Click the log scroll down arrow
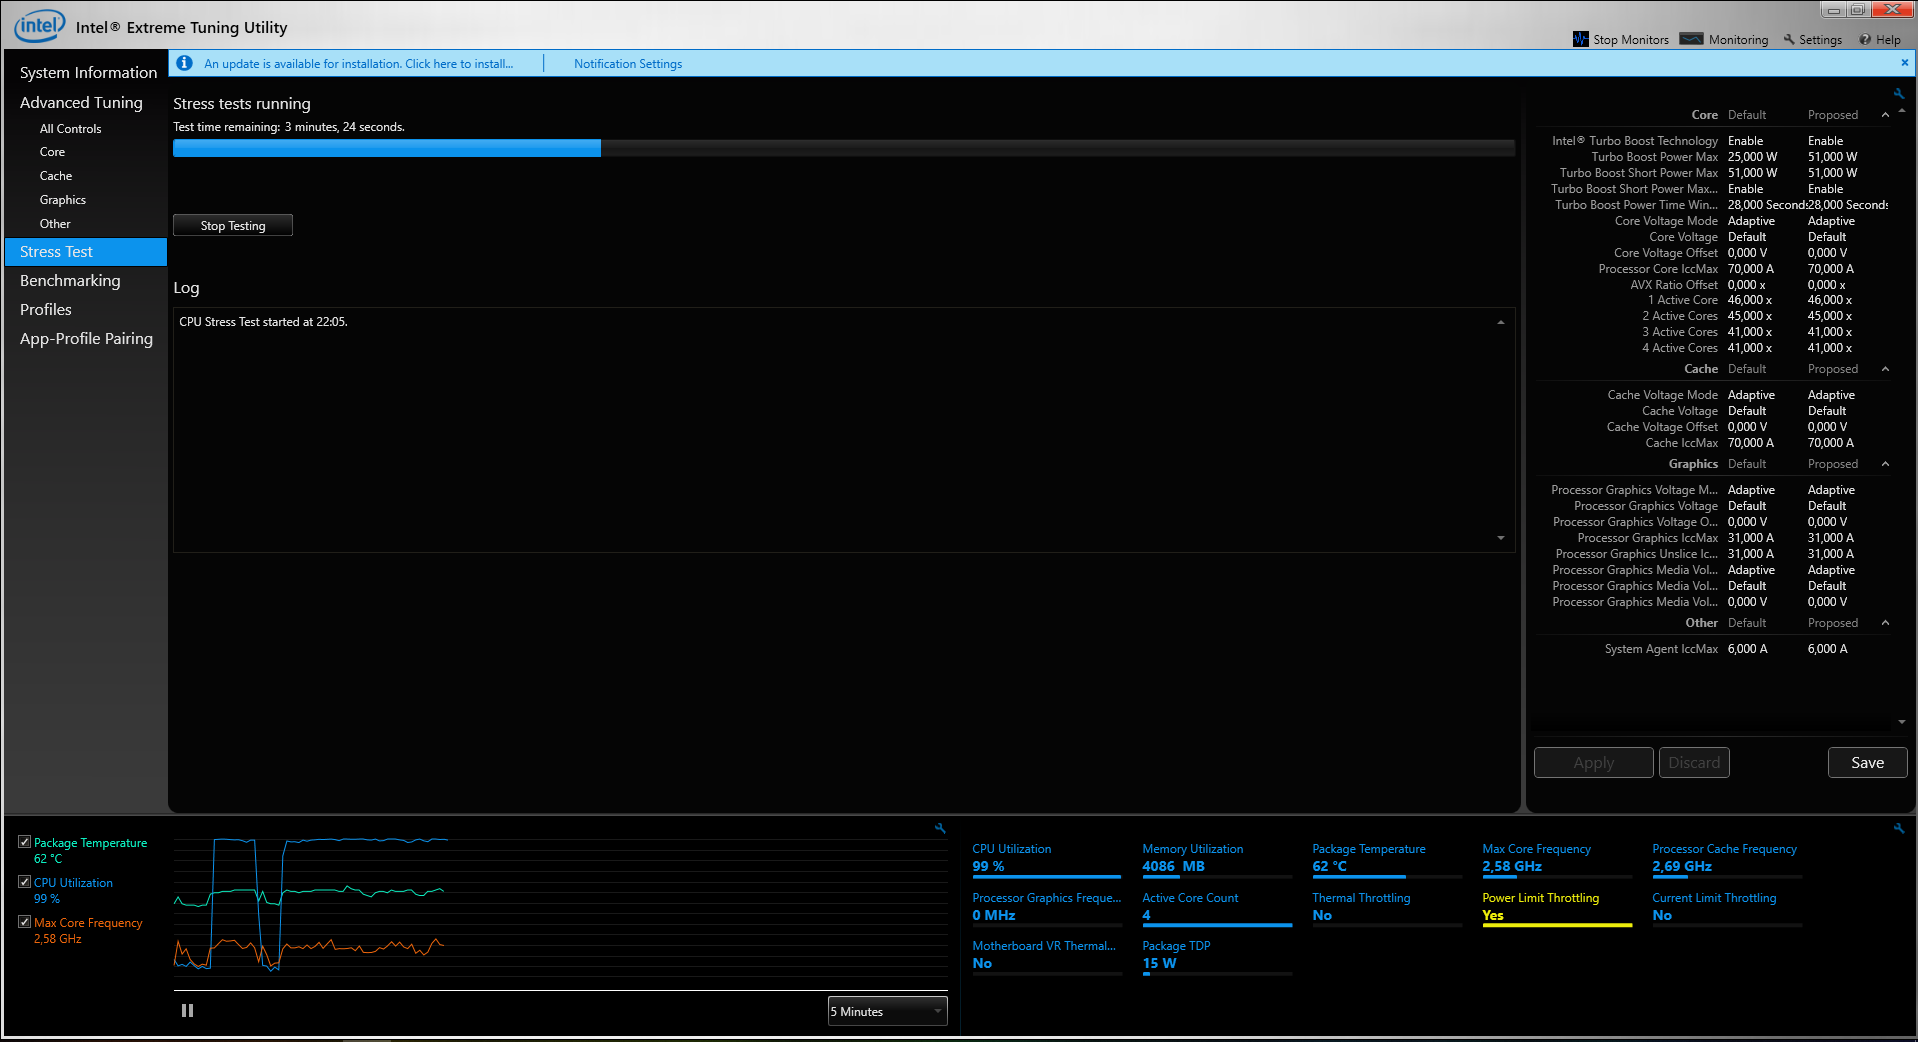The width and height of the screenshot is (1918, 1042). click(1500, 538)
